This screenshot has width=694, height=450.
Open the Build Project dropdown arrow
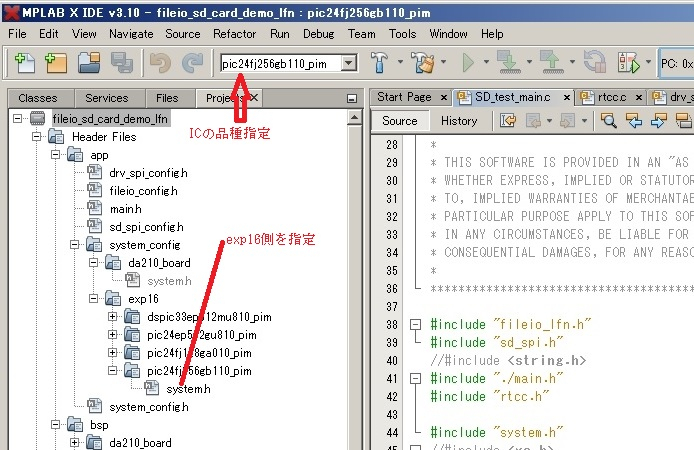[x=400, y=62]
